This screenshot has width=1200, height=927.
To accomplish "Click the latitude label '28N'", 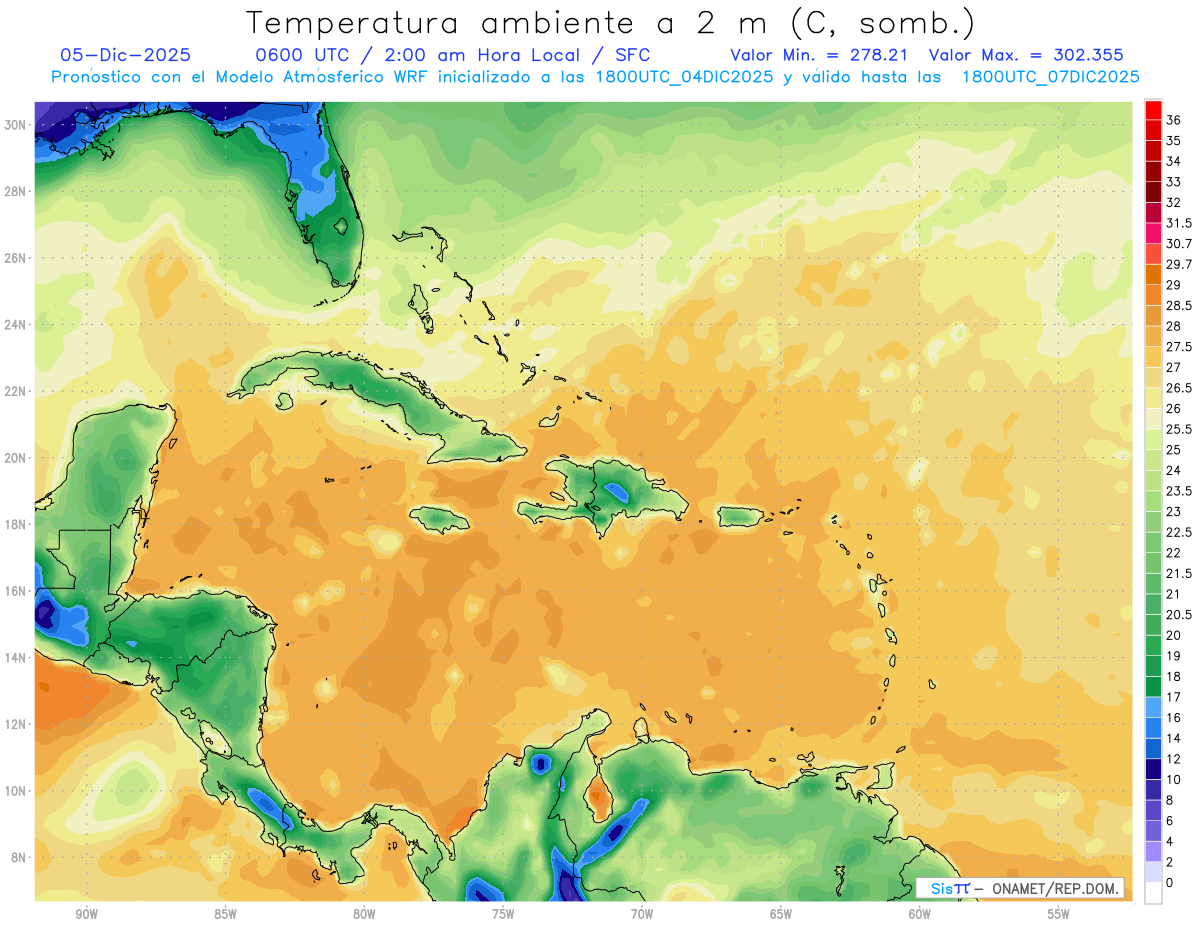I will [16, 191].
